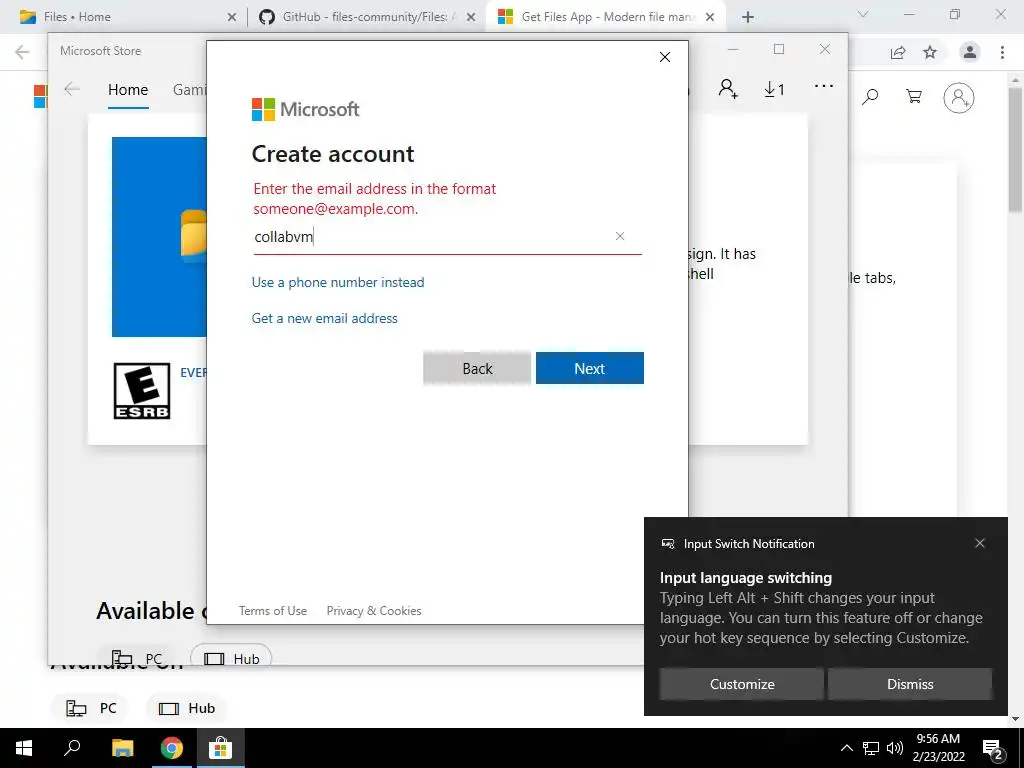Viewport: 1024px width, 768px height.
Task: Click the browser back arrow
Action: tap(22, 52)
